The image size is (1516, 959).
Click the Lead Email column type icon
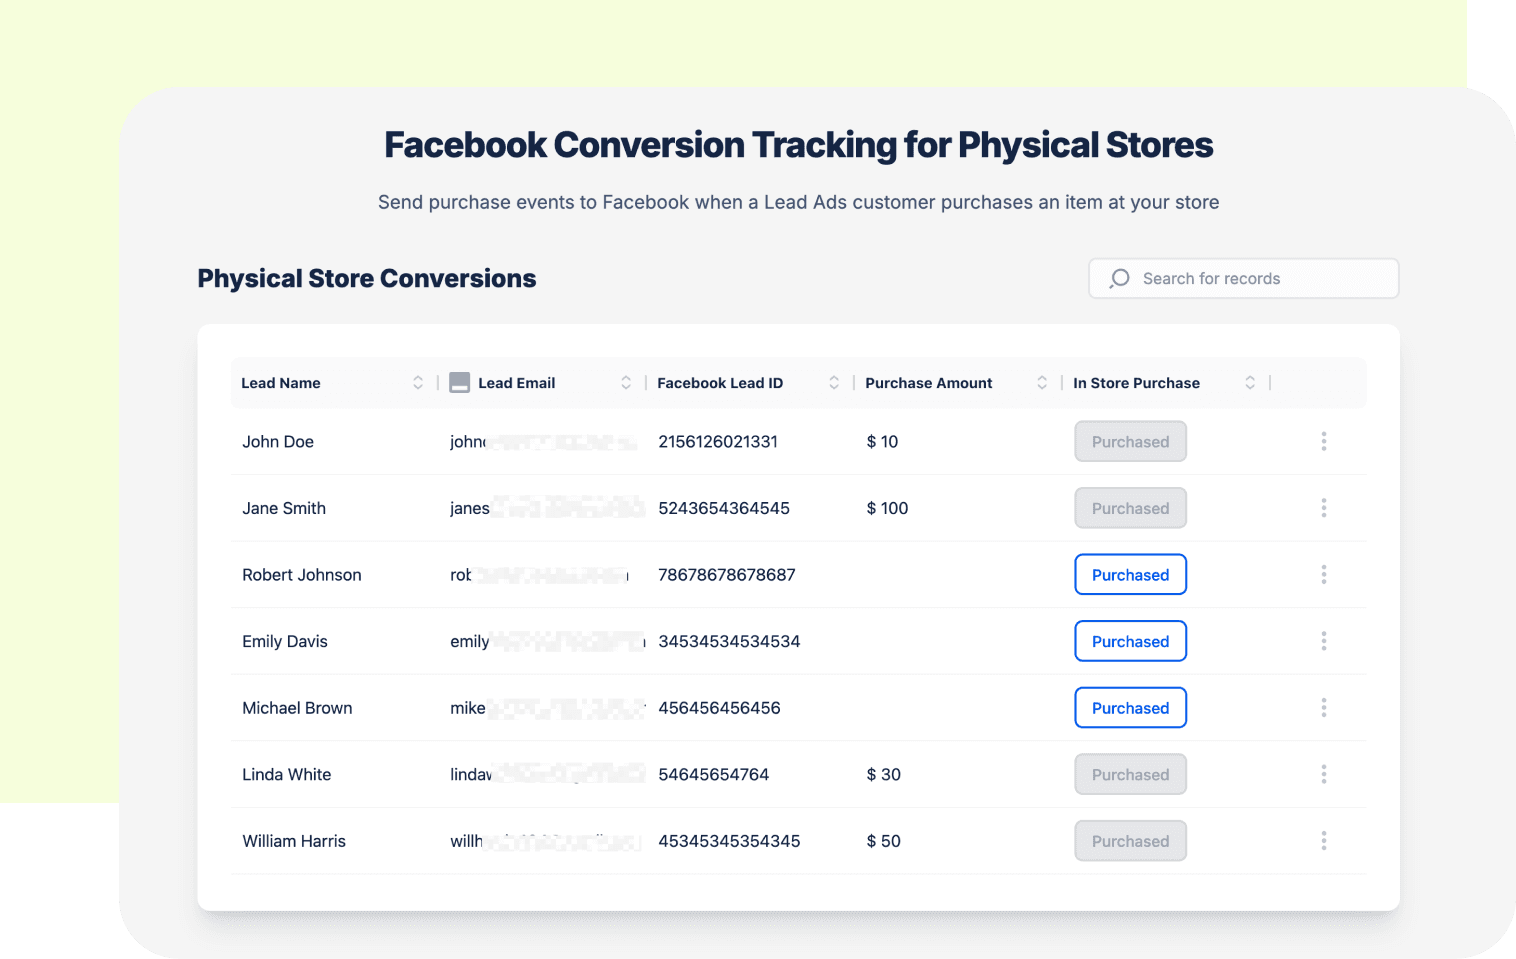(460, 383)
